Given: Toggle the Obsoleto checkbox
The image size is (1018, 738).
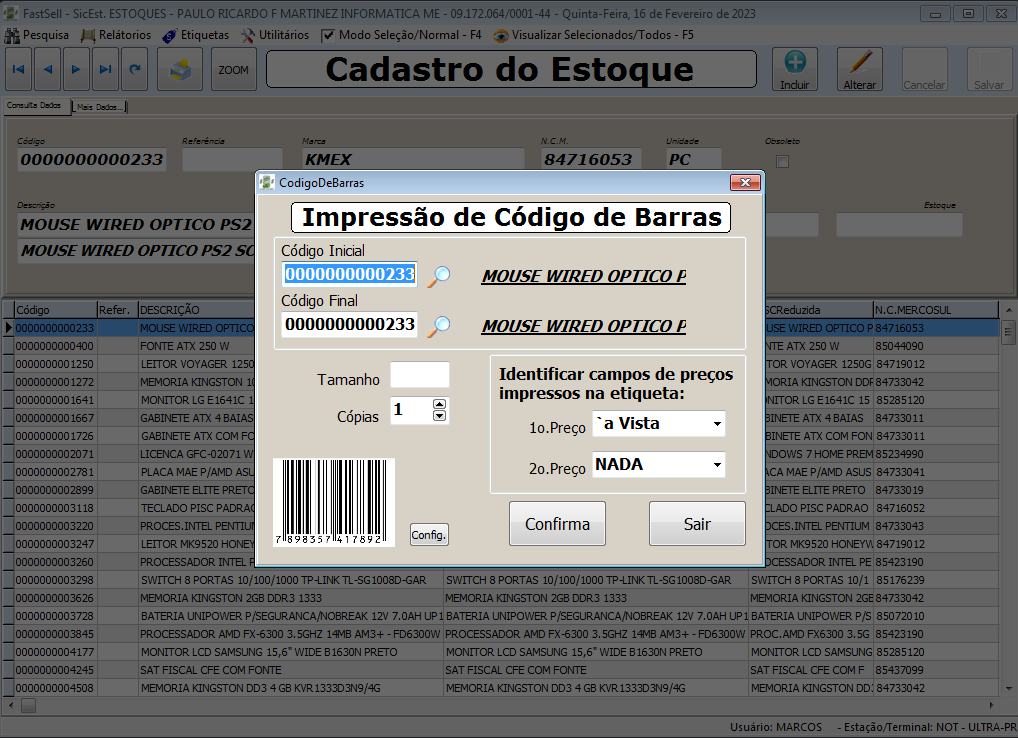Looking at the screenshot, I should (x=780, y=160).
